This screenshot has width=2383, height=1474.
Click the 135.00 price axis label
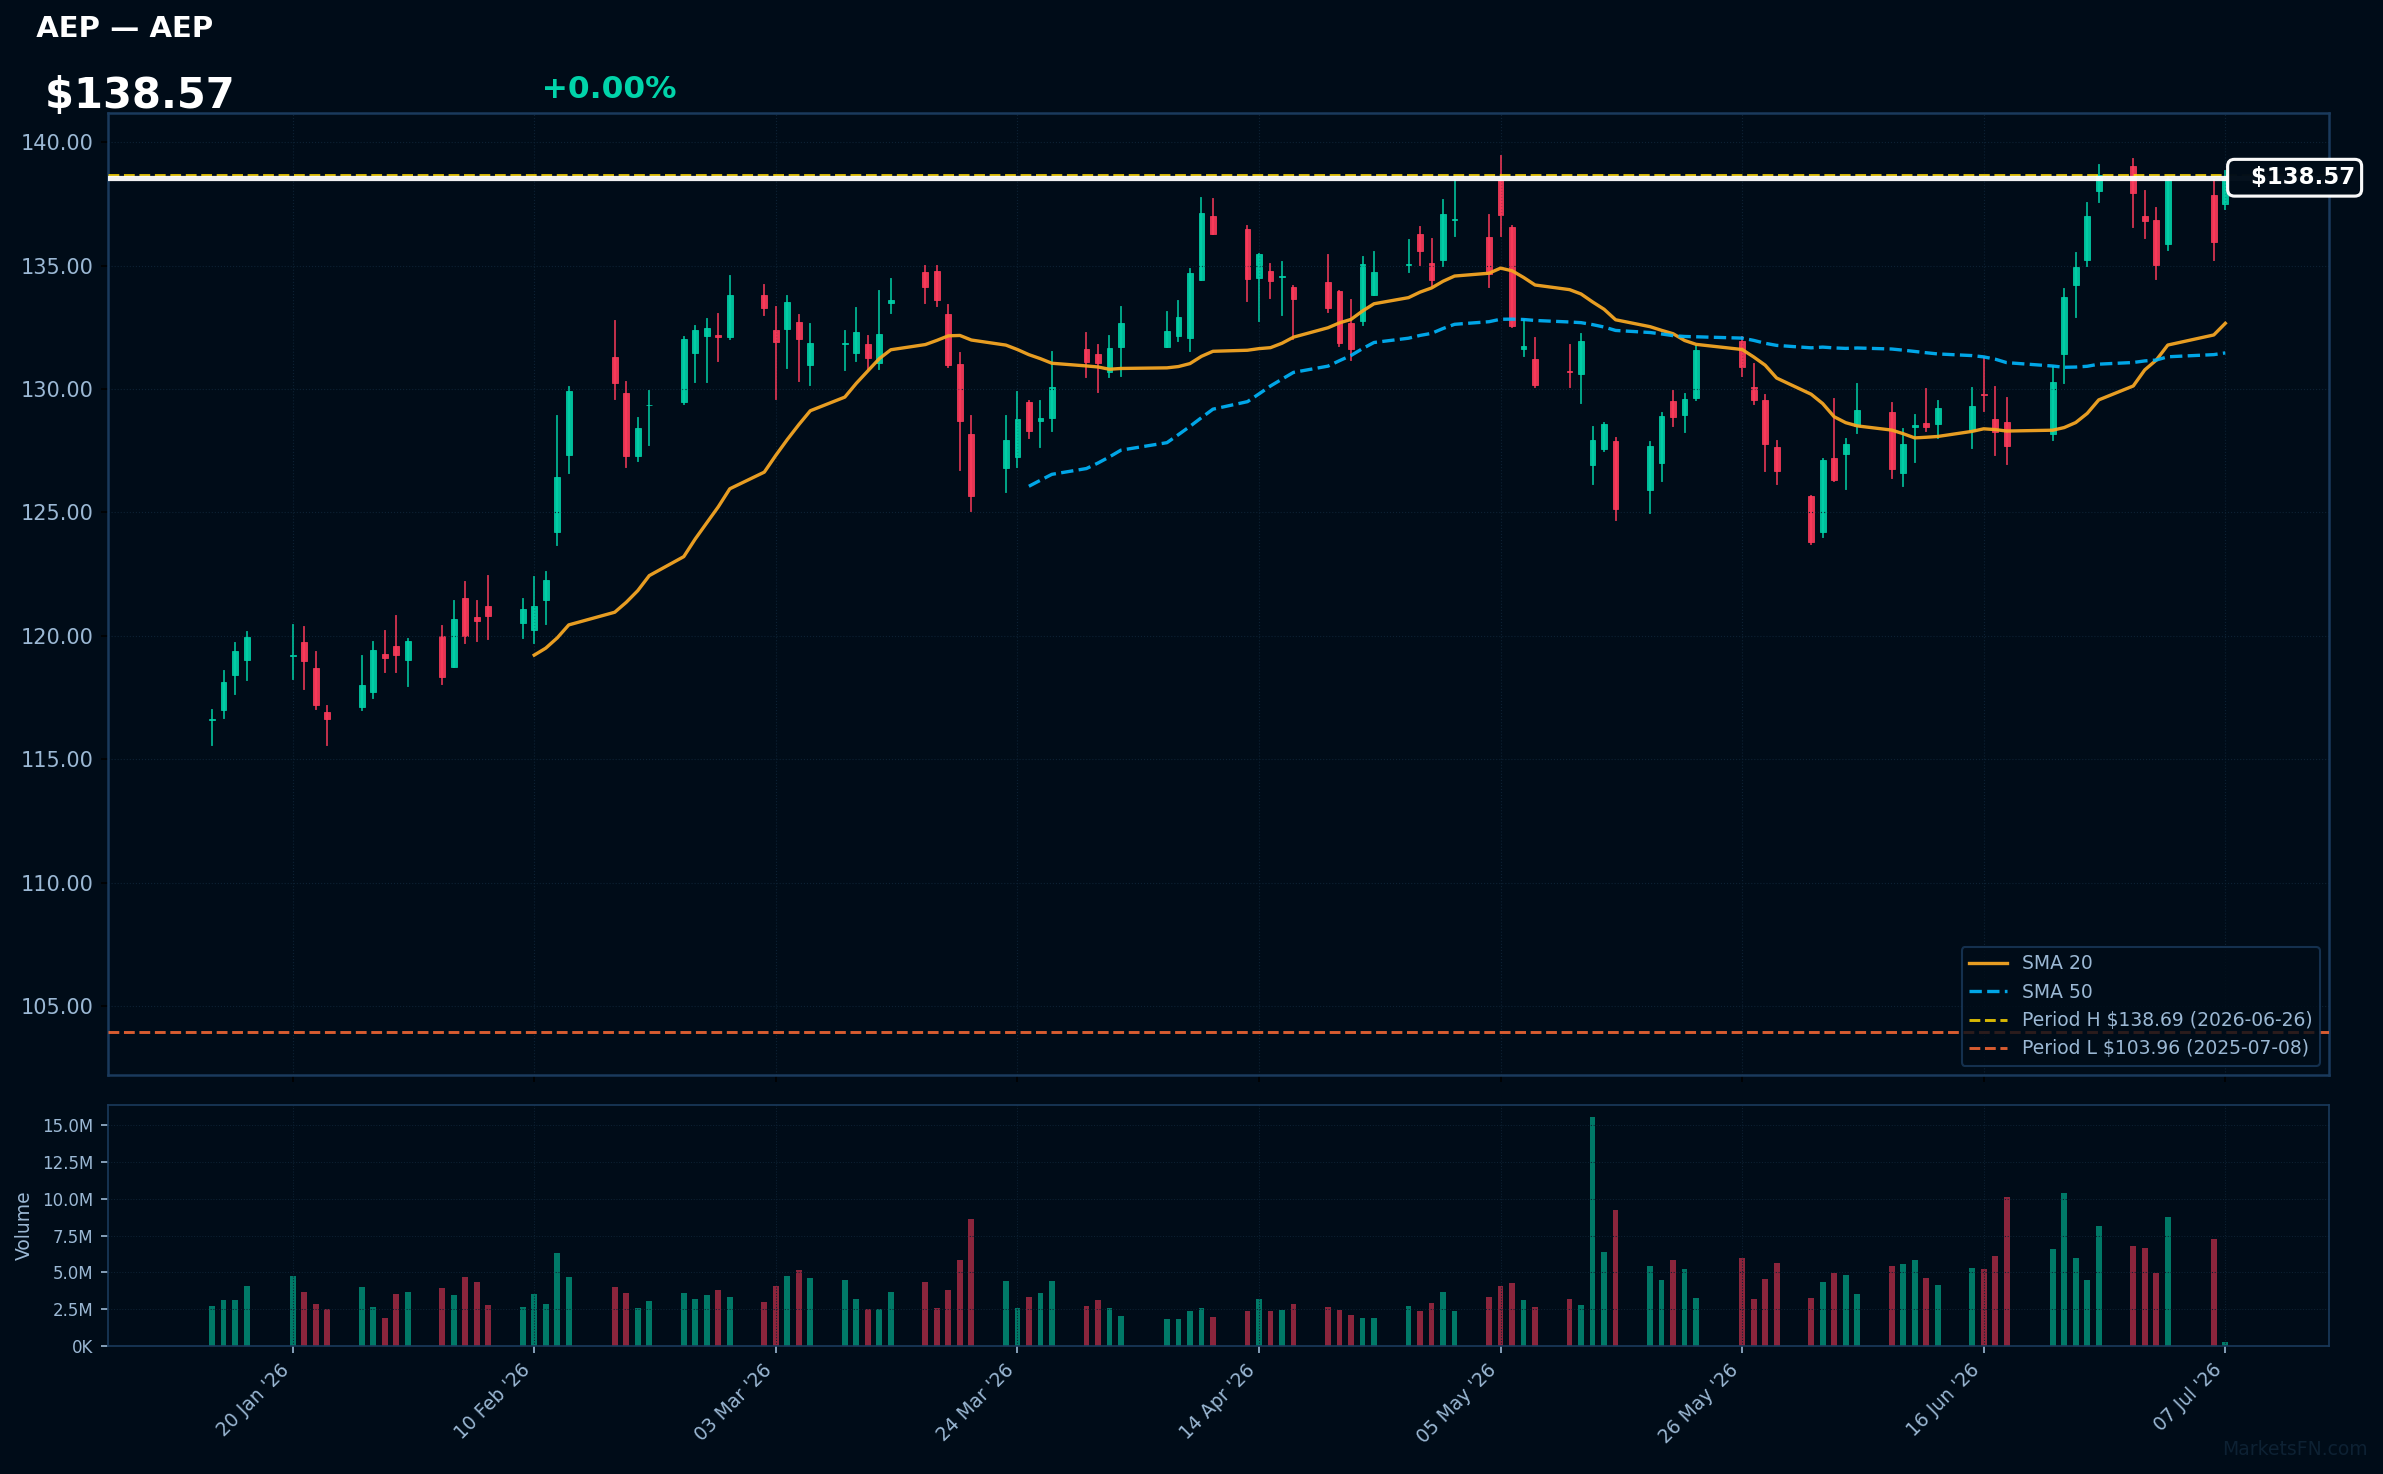[x=57, y=266]
